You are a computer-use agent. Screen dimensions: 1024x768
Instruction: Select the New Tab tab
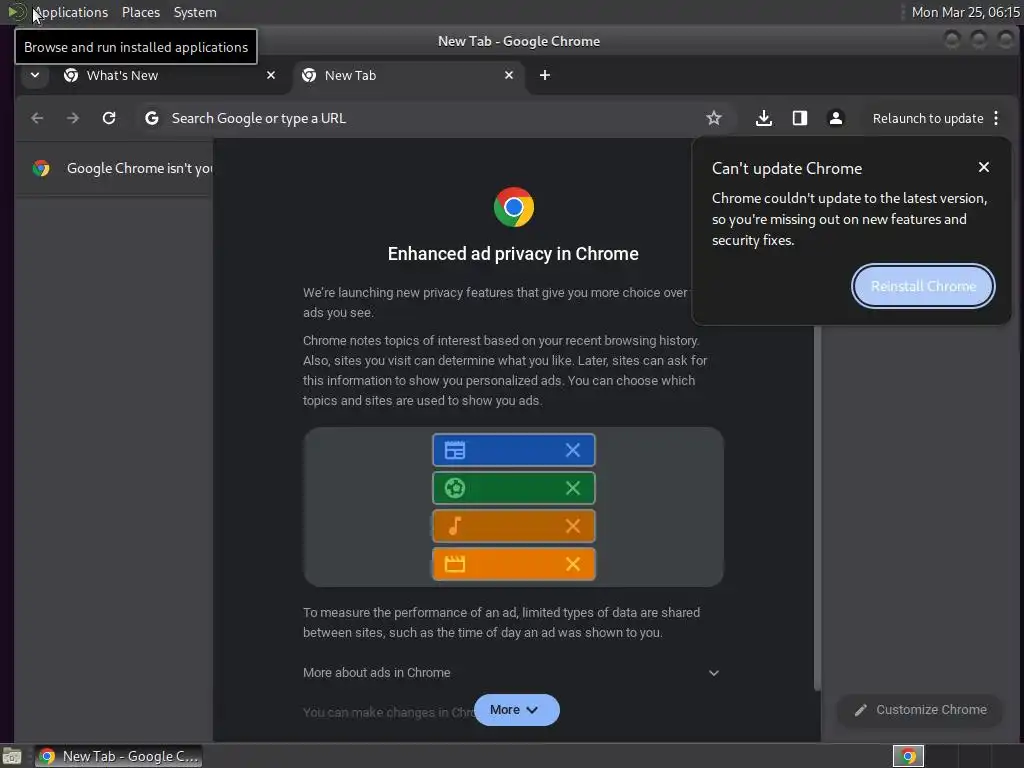click(409, 75)
